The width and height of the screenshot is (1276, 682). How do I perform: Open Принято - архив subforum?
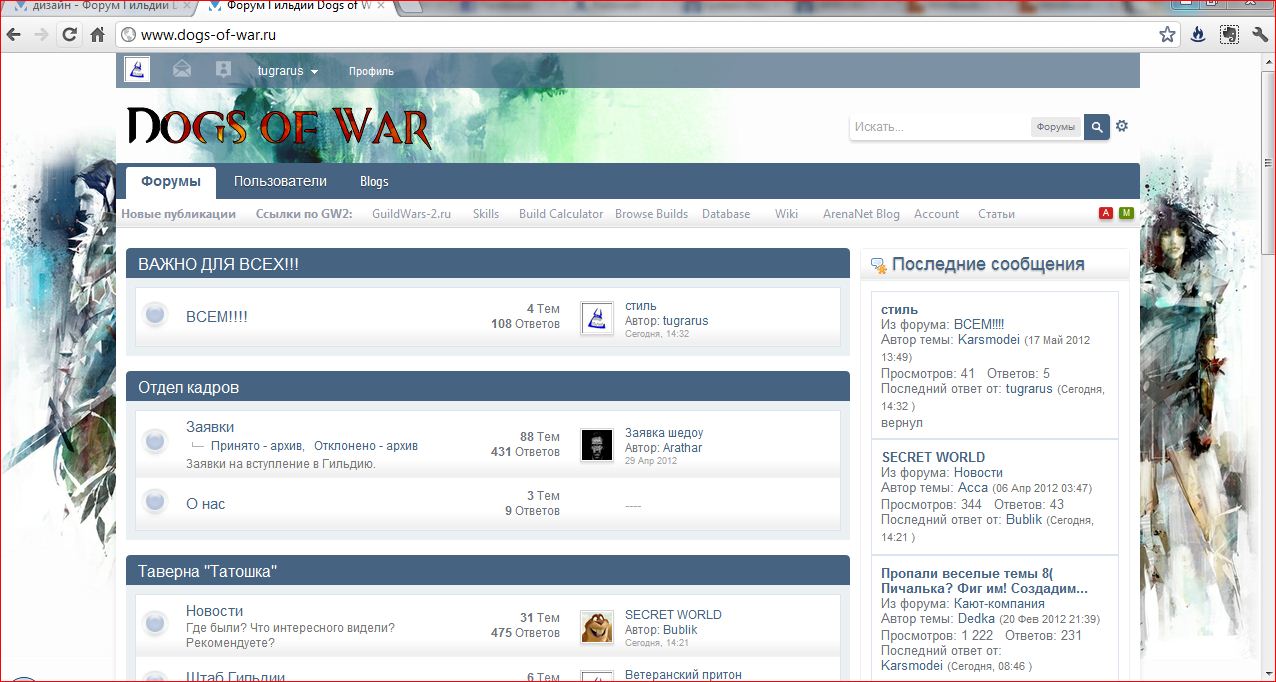[x=258, y=446]
